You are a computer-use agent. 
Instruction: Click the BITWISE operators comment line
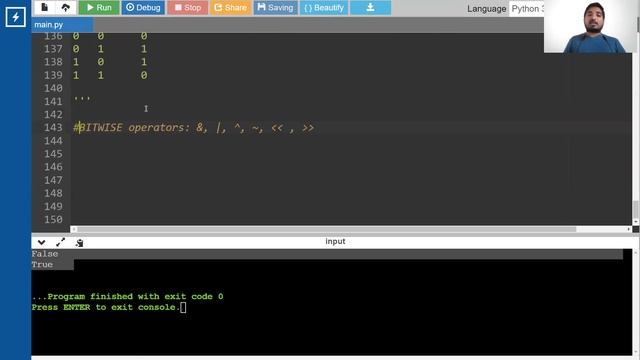[x=193, y=127]
